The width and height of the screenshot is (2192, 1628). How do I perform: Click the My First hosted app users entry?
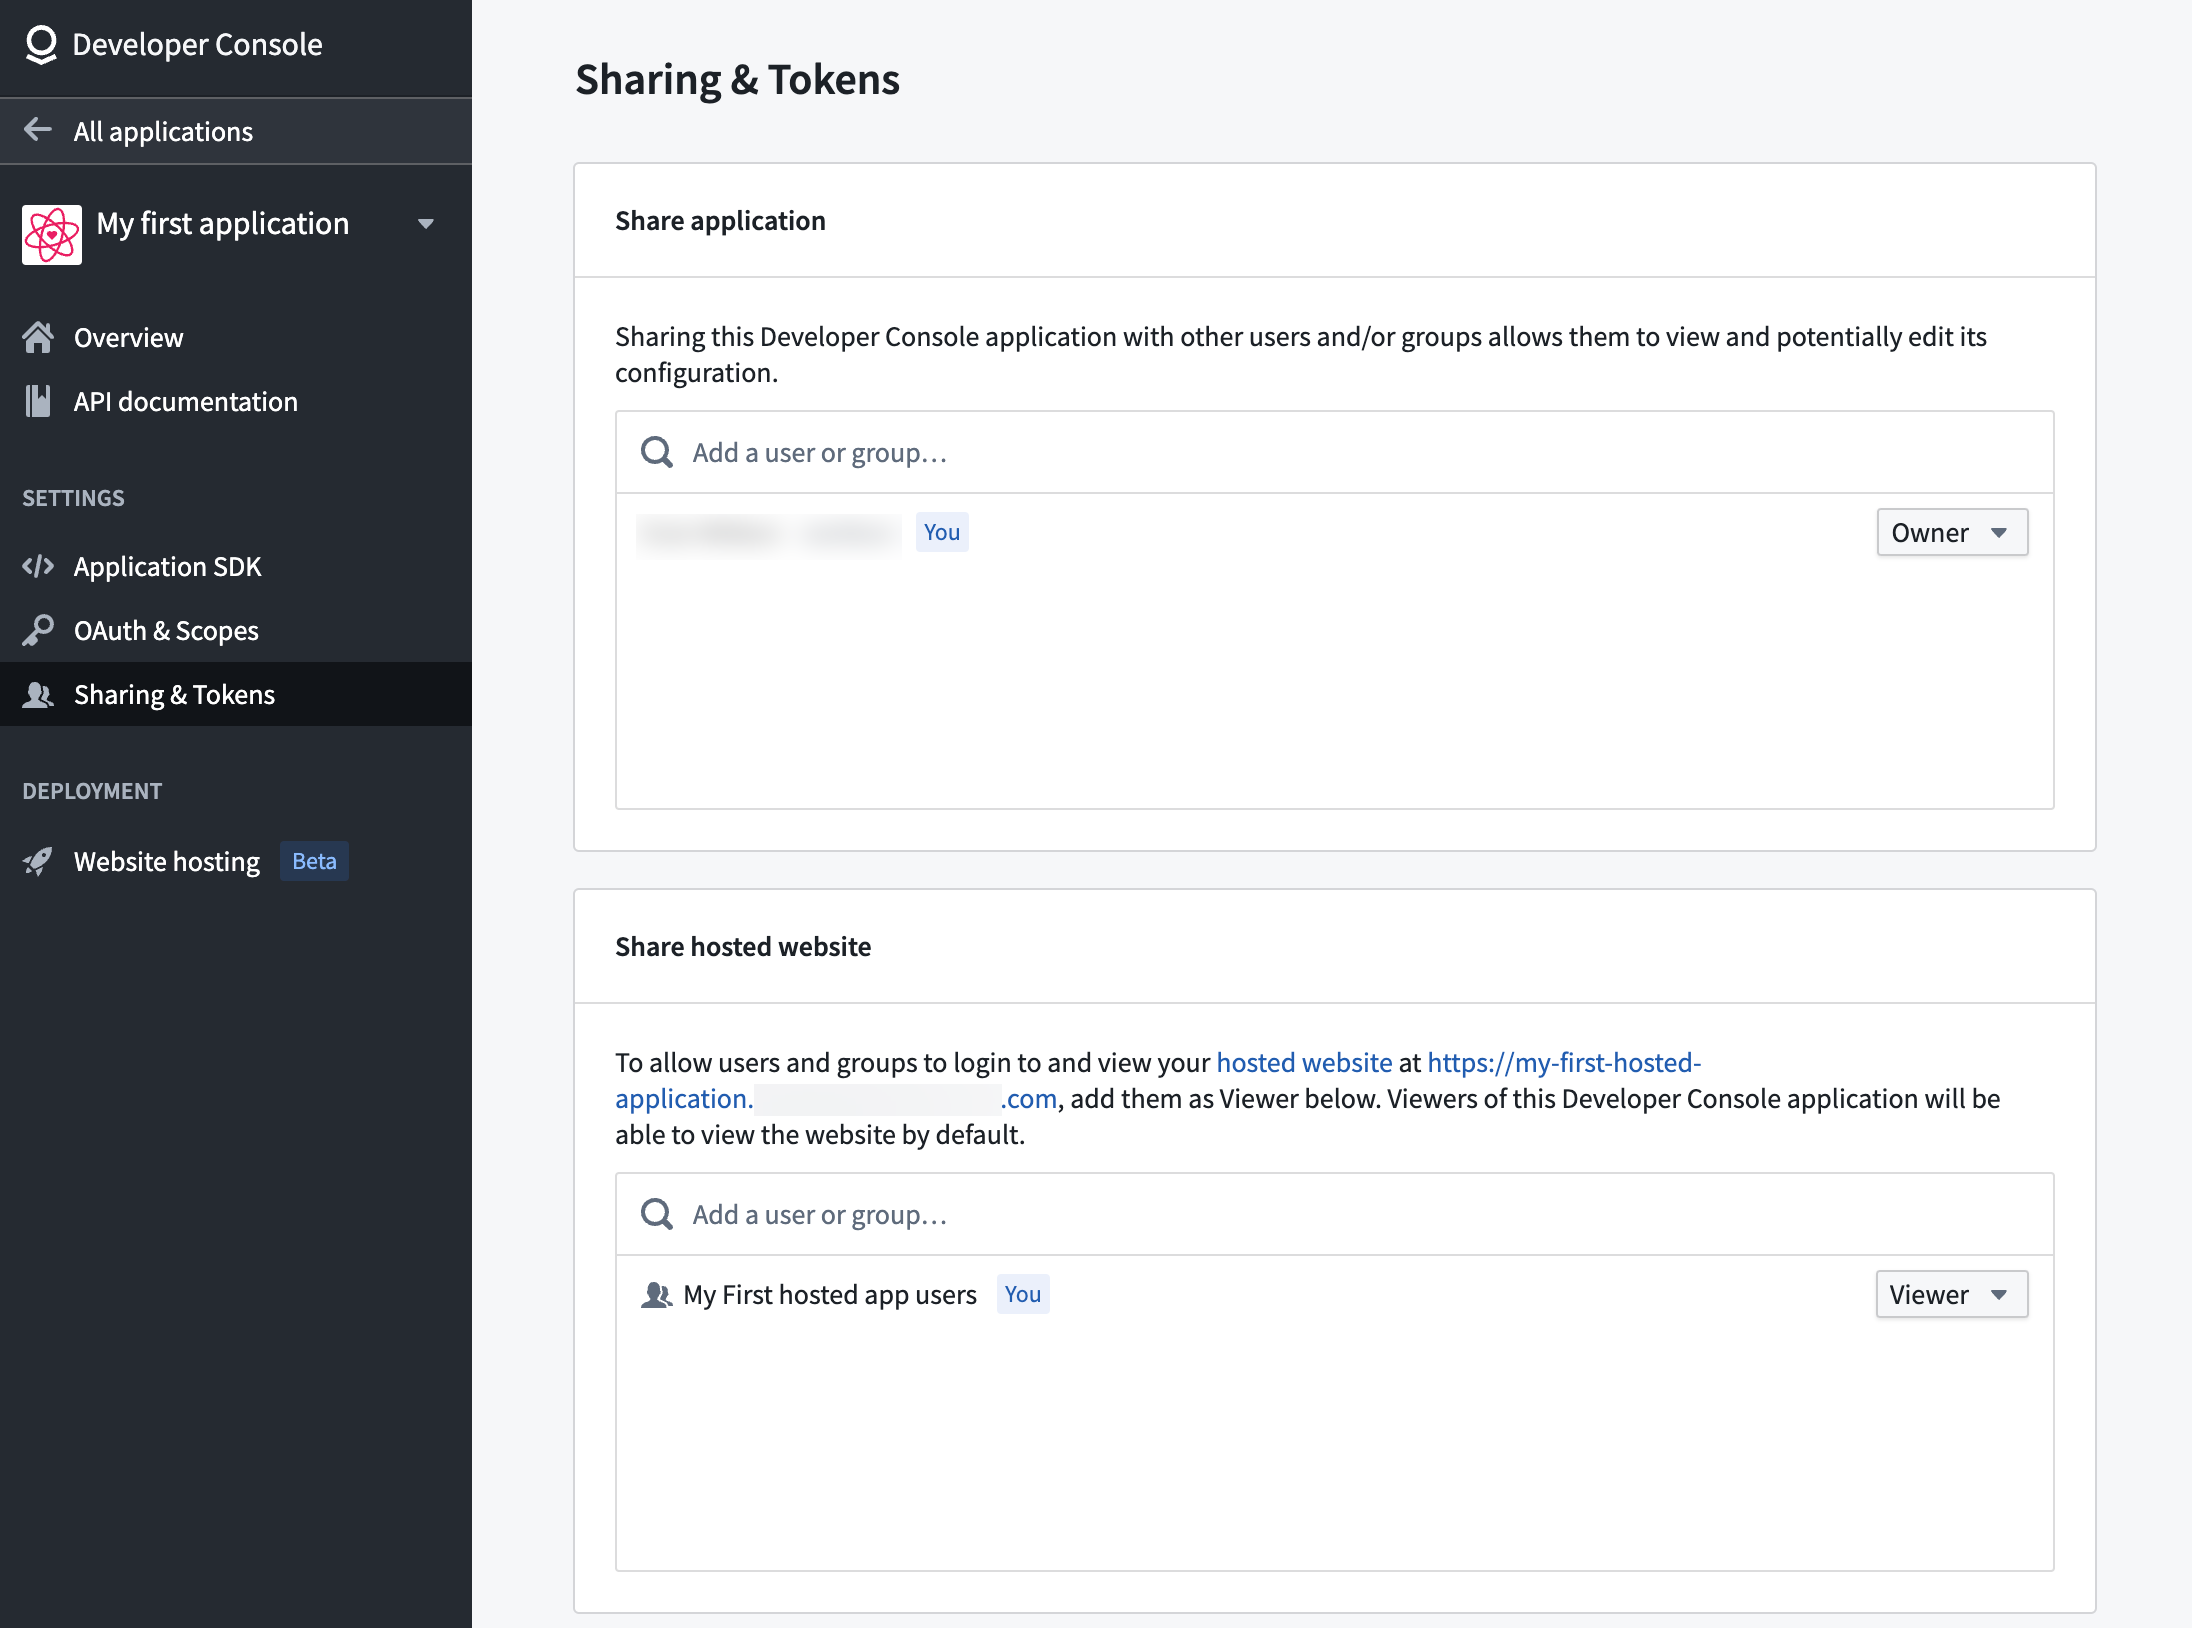828,1295
